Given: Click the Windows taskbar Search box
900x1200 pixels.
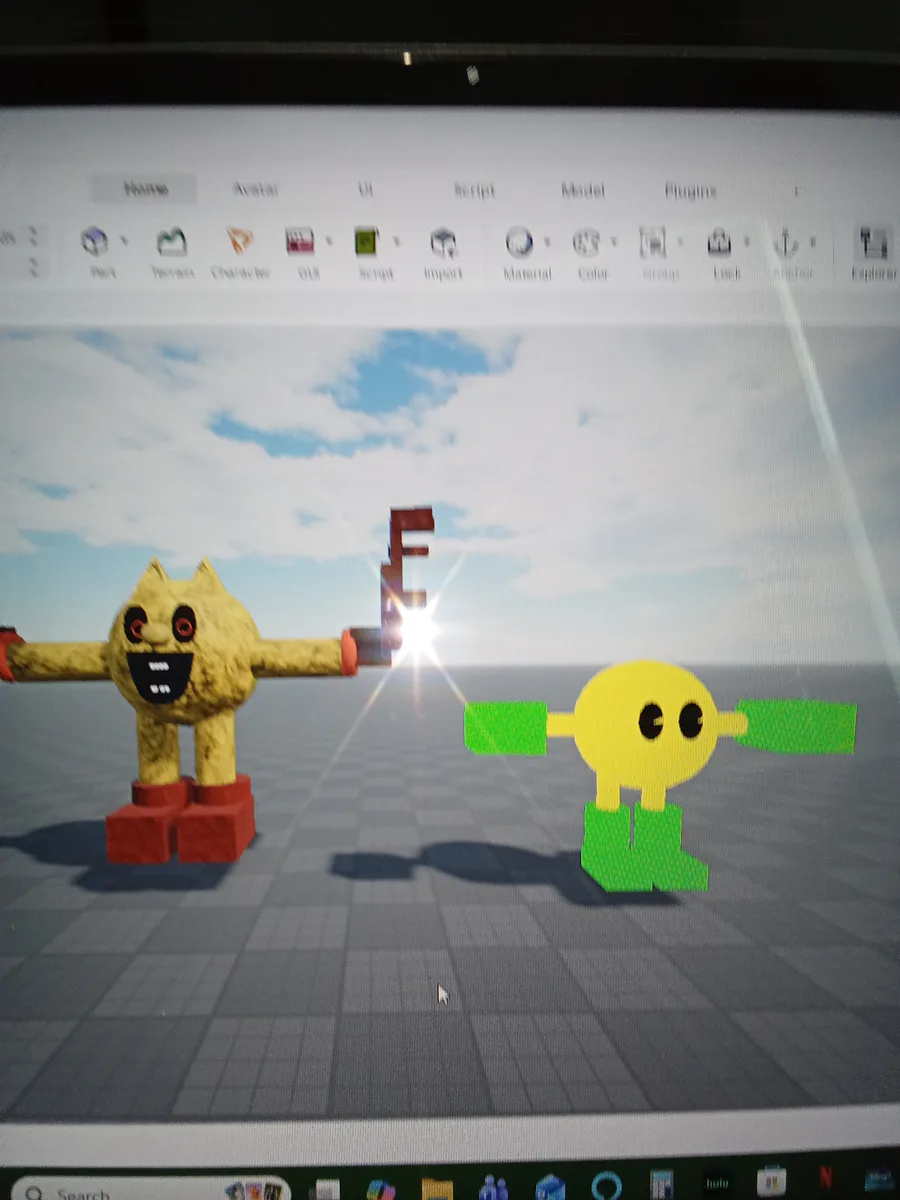Looking at the screenshot, I should (x=150, y=1192).
